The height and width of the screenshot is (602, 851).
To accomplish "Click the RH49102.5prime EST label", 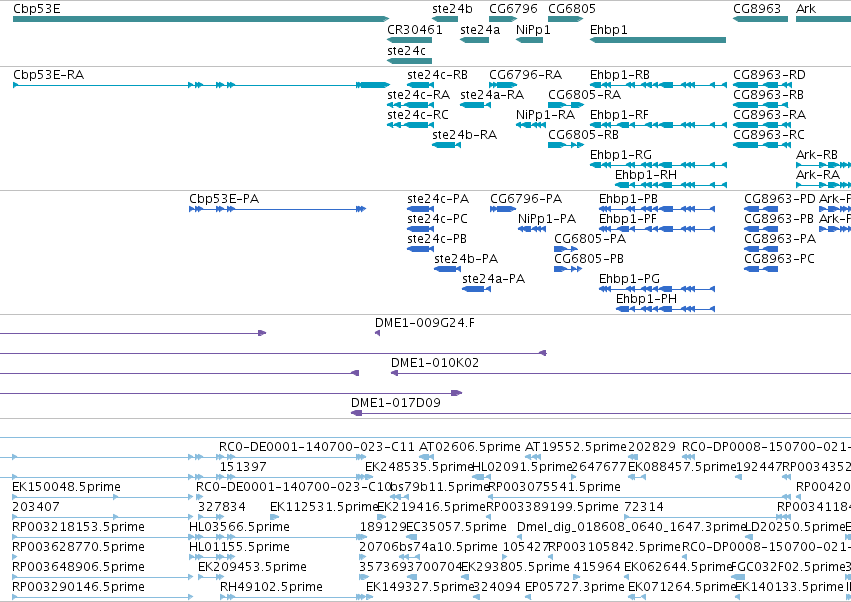I will pos(271,587).
